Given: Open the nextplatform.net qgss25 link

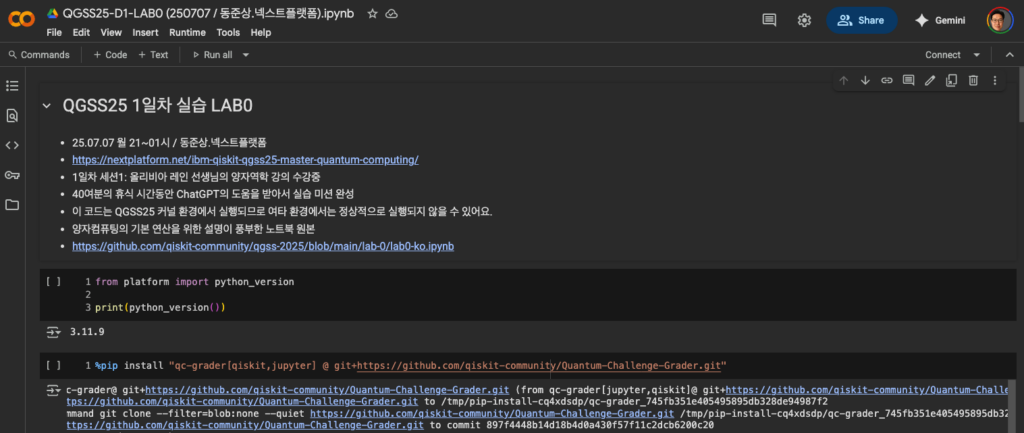Looking at the screenshot, I should (x=246, y=159).
